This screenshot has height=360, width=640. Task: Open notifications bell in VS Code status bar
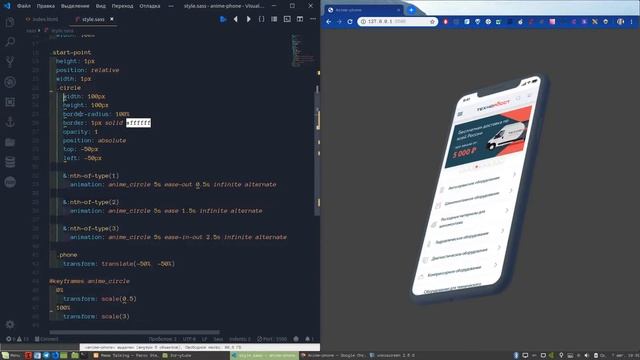(x=308, y=339)
